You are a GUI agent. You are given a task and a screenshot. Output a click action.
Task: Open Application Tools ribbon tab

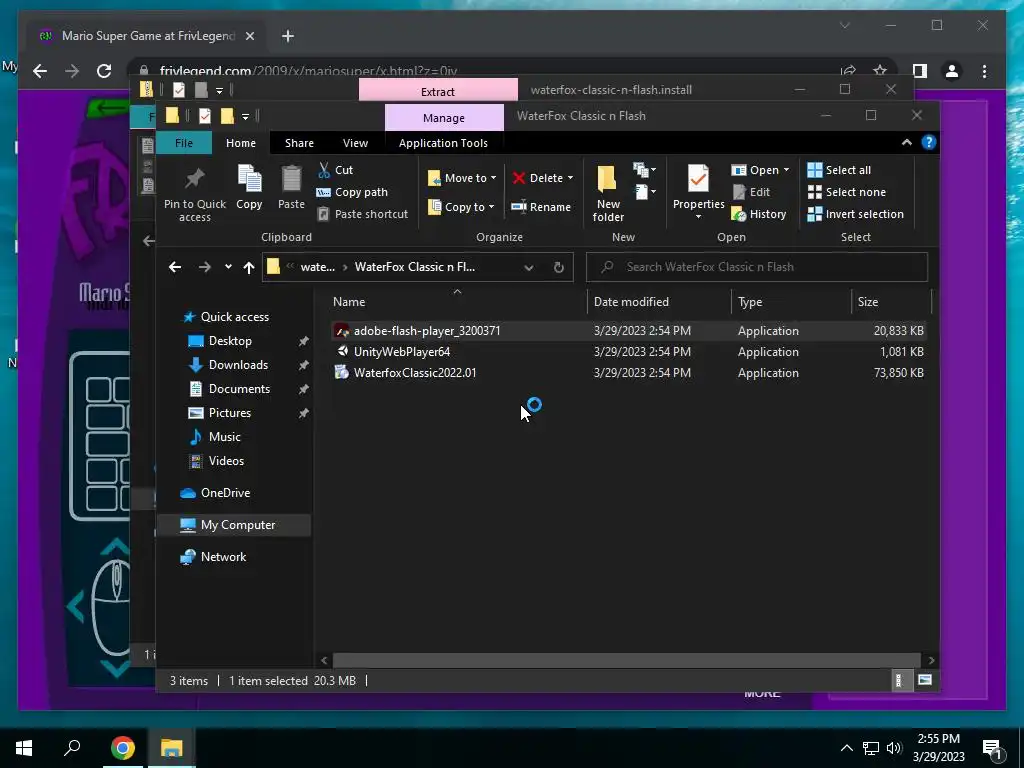click(x=443, y=142)
